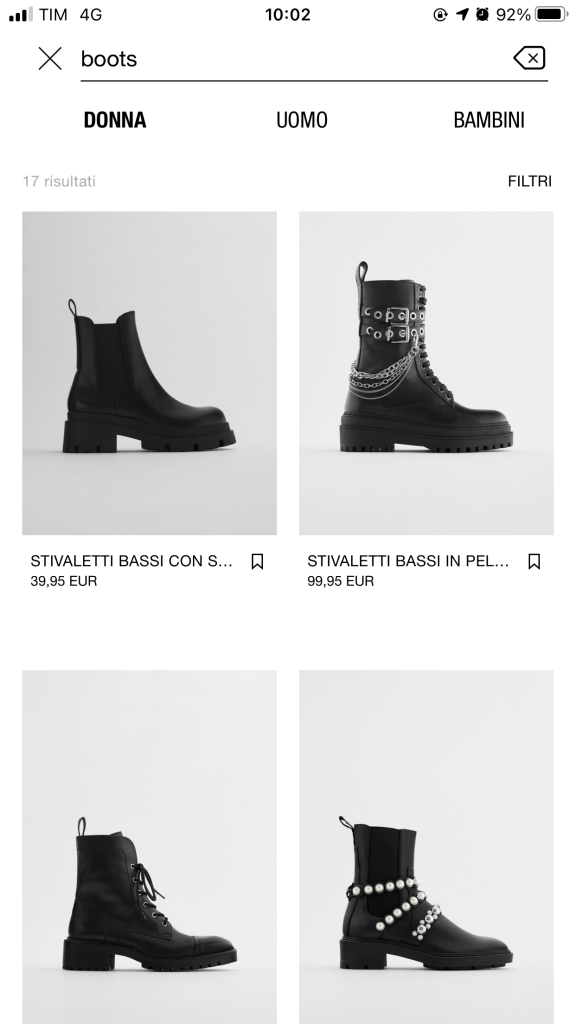Open the pearl-strap boot product image
The image size is (576, 1024).
(x=426, y=847)
